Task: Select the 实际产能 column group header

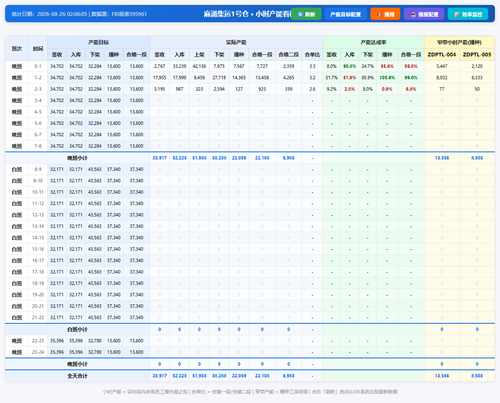Action: tap(236, 42)
